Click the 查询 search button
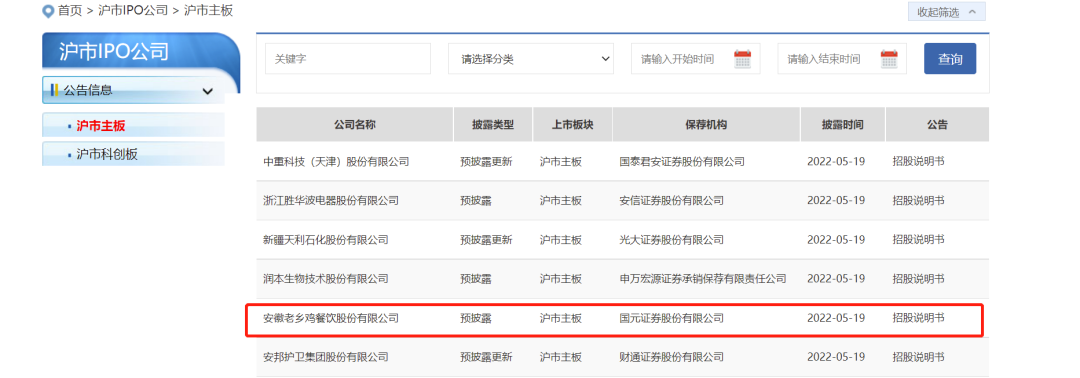1080x378 pixels. pos(950,59)
